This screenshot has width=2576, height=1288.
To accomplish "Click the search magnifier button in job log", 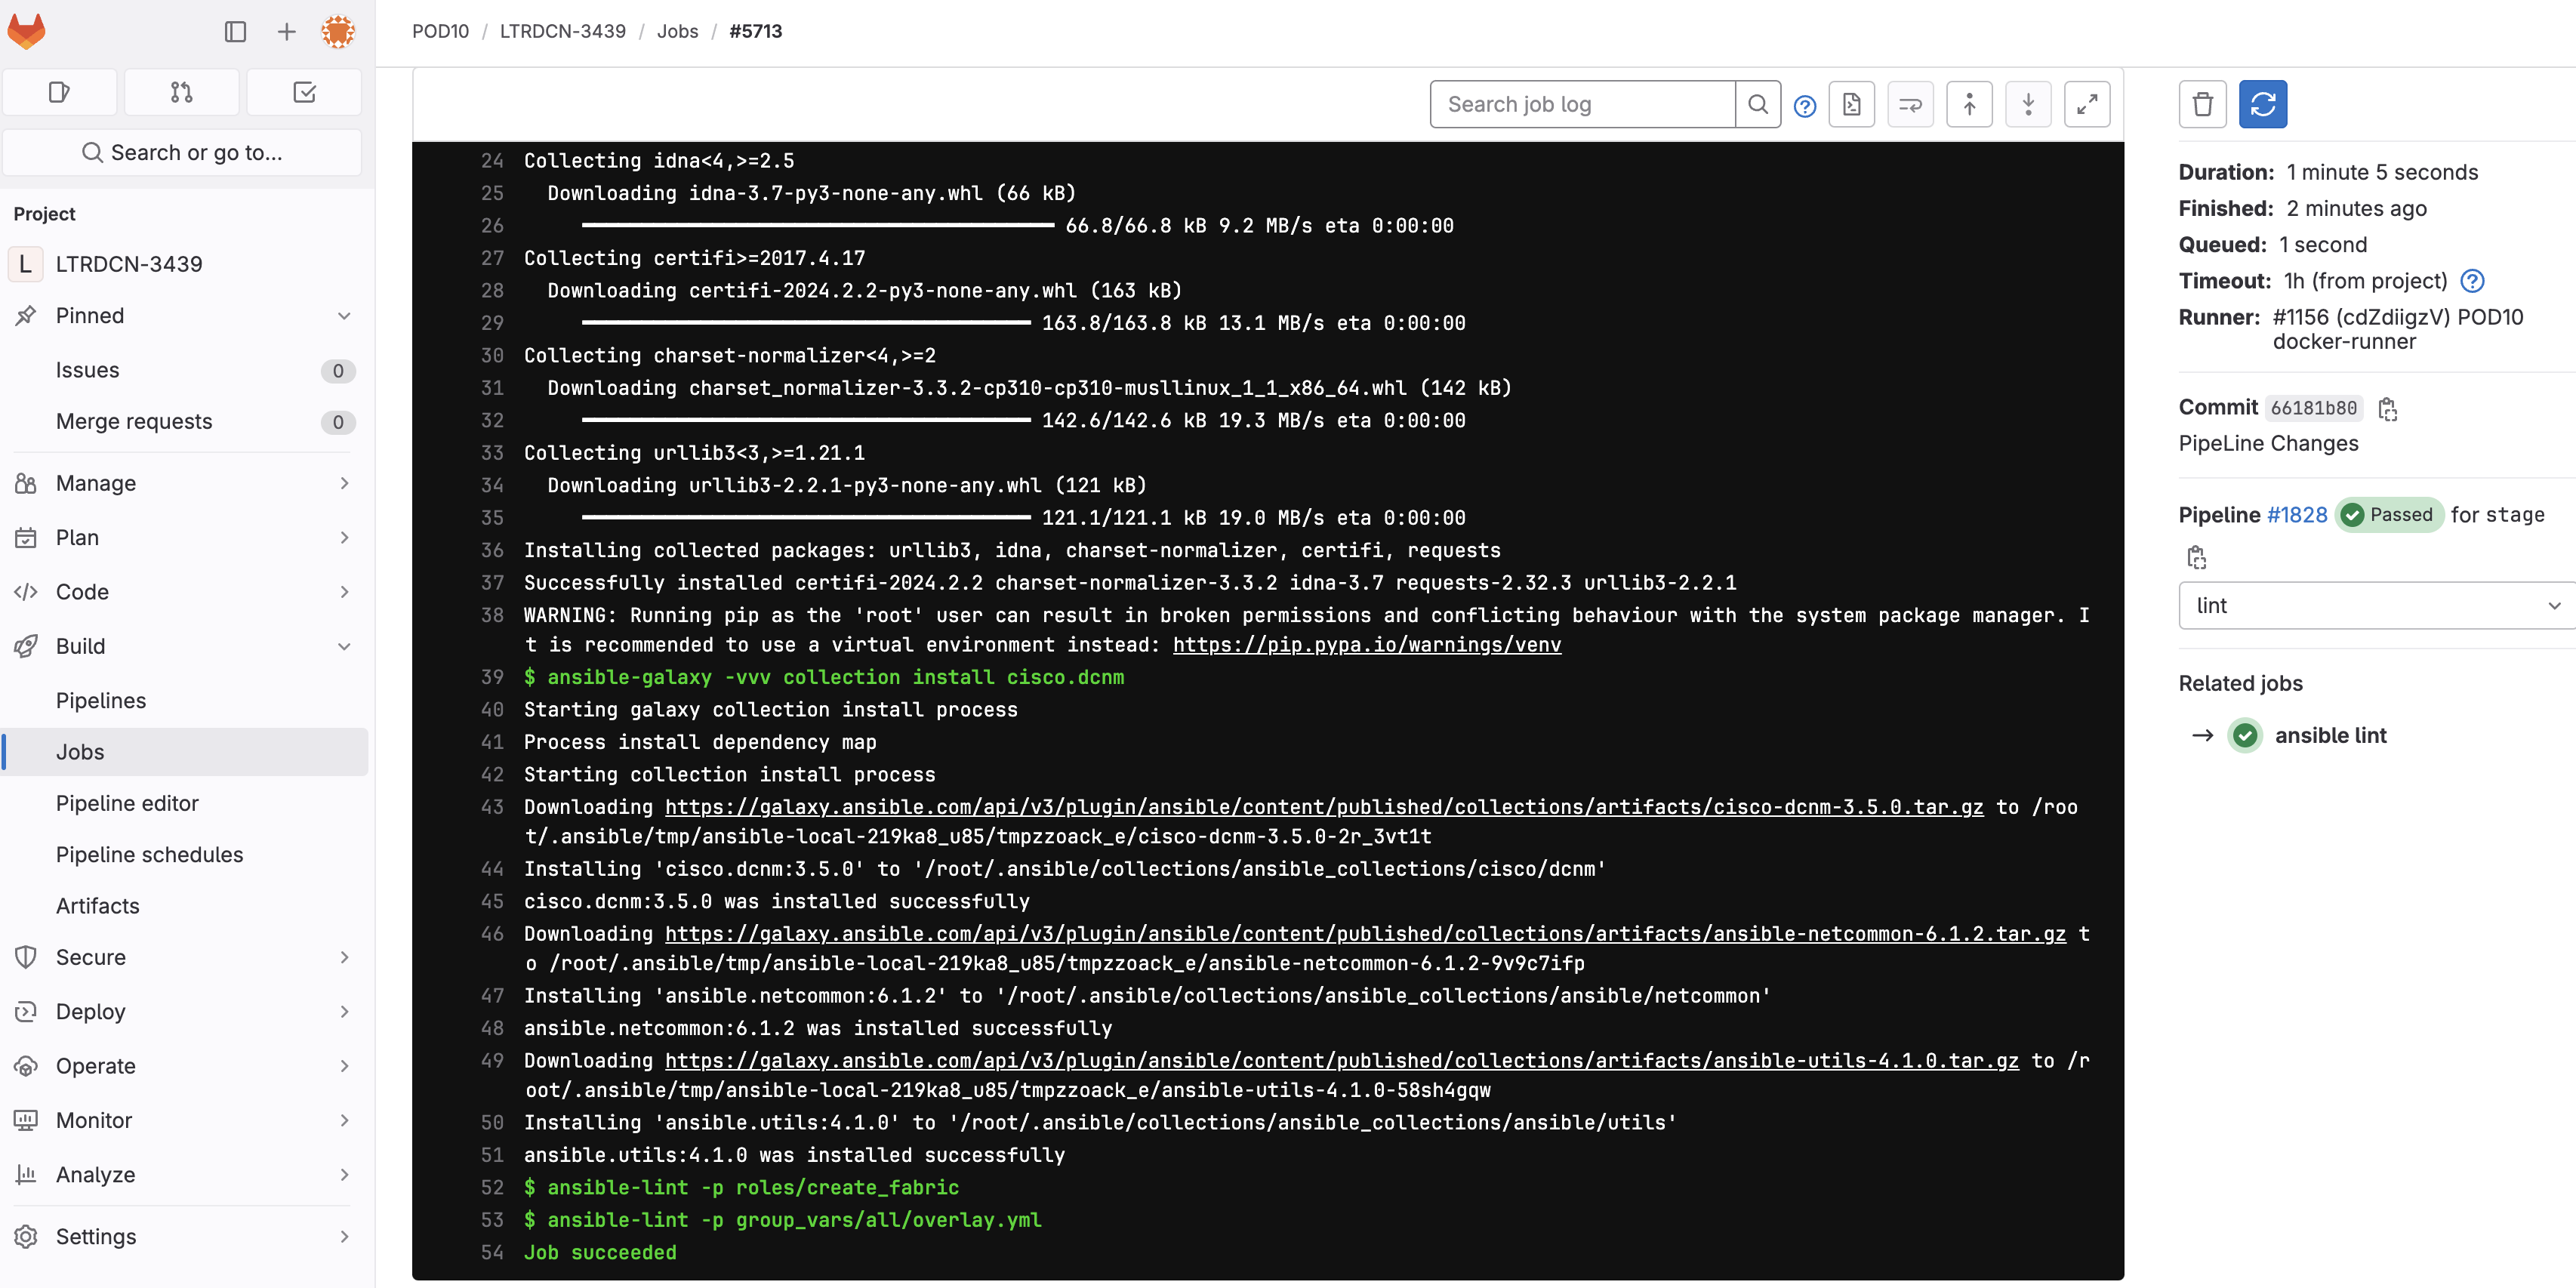I will point(1758,104).
